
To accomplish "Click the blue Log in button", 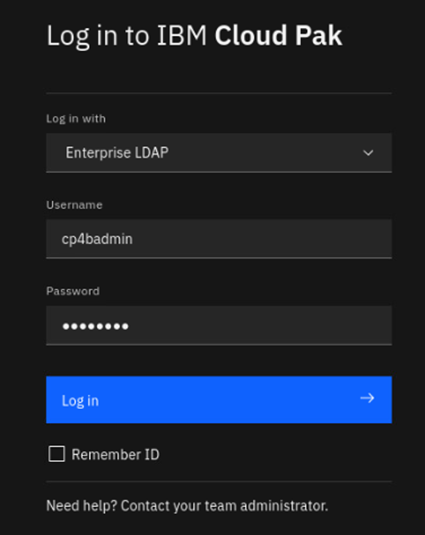I will [219, 400].
